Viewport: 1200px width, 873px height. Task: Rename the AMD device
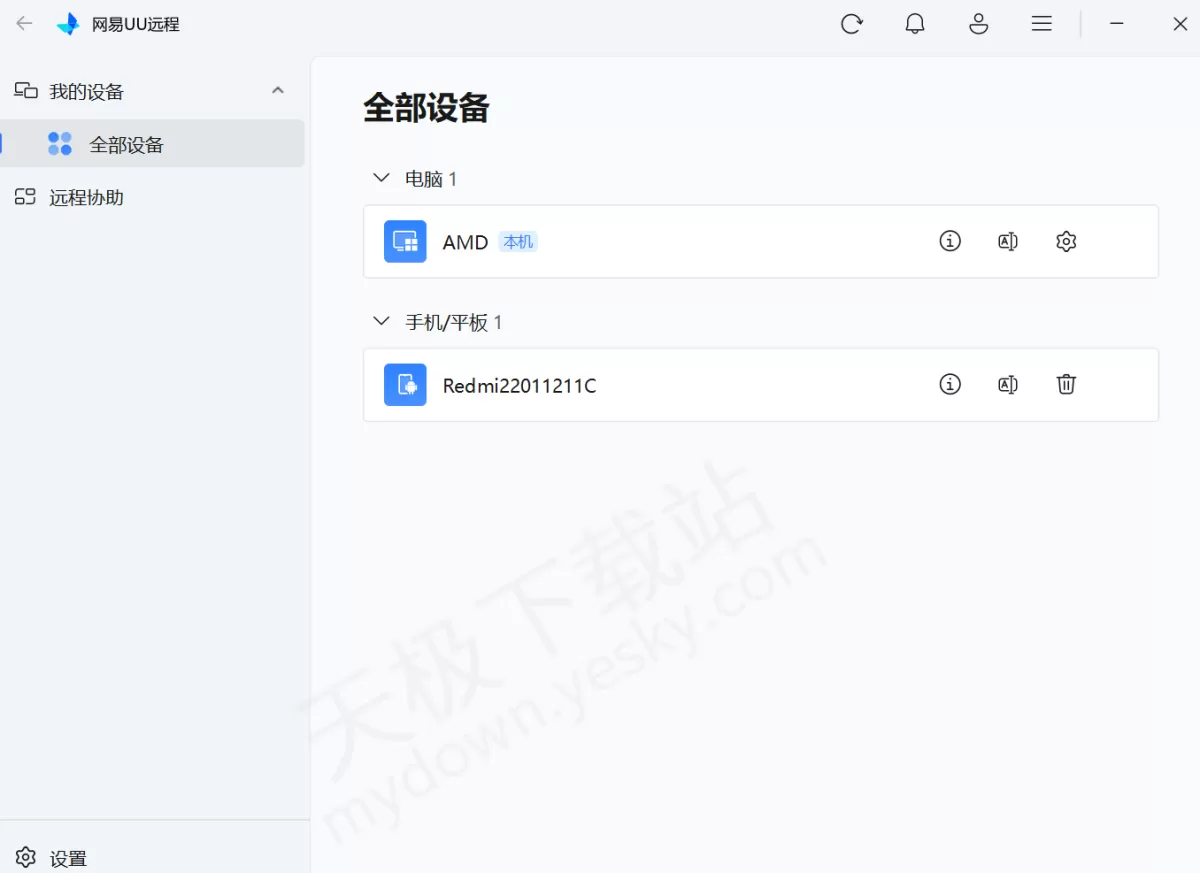[x=1008, y=241]
